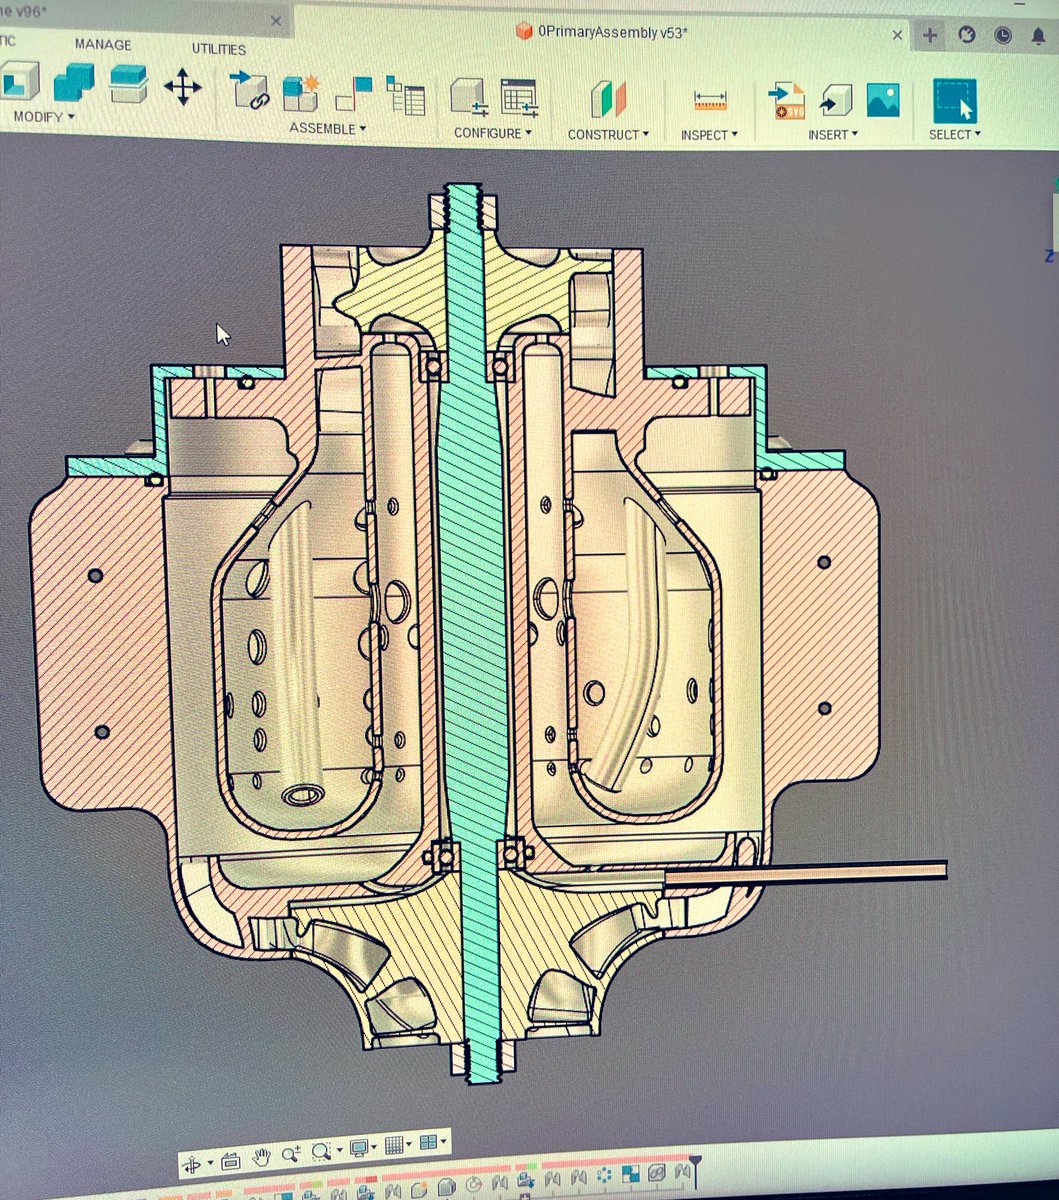Open the Job Status clock icon
Screen dimensions: 1059x1200
coord(1003,35)
